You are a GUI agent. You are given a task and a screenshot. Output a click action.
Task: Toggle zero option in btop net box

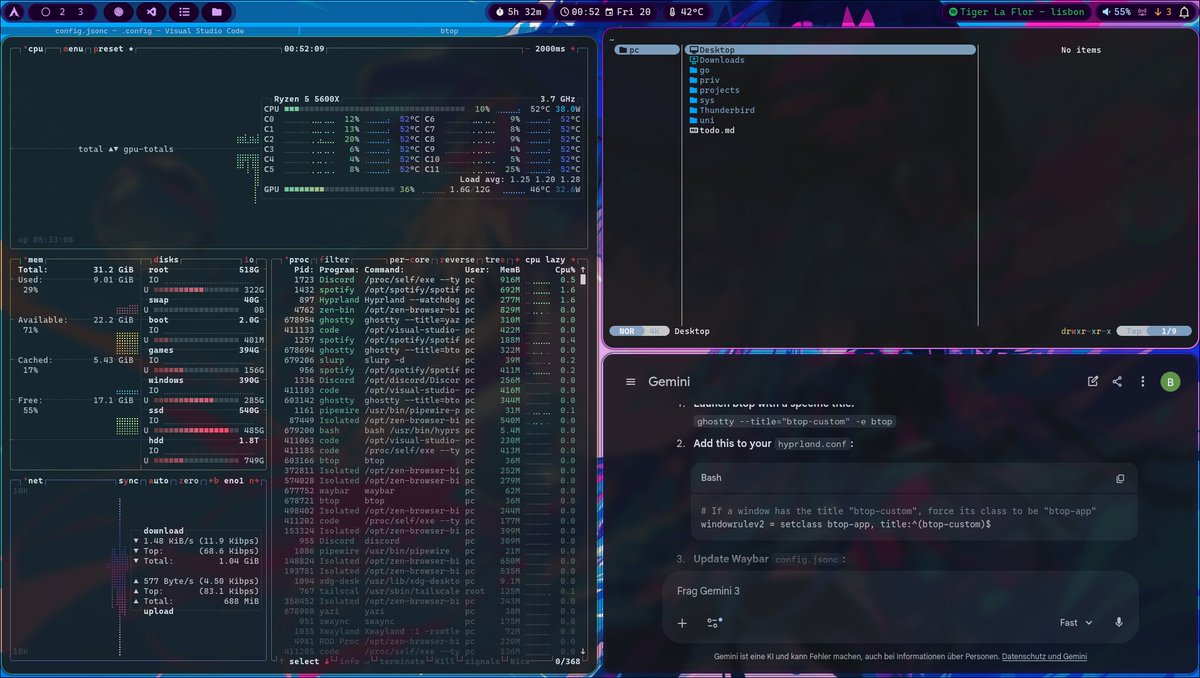[x=190, y=481]
